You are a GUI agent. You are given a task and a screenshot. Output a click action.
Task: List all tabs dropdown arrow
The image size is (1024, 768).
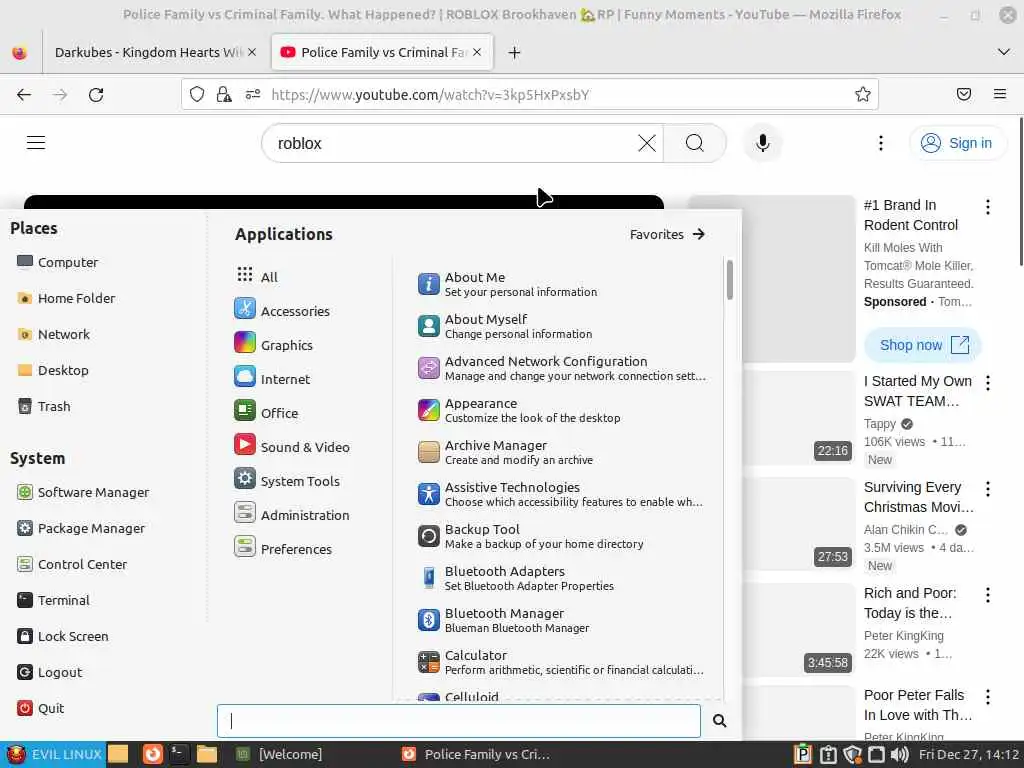pyautogui.click(x=1003, y=52)
